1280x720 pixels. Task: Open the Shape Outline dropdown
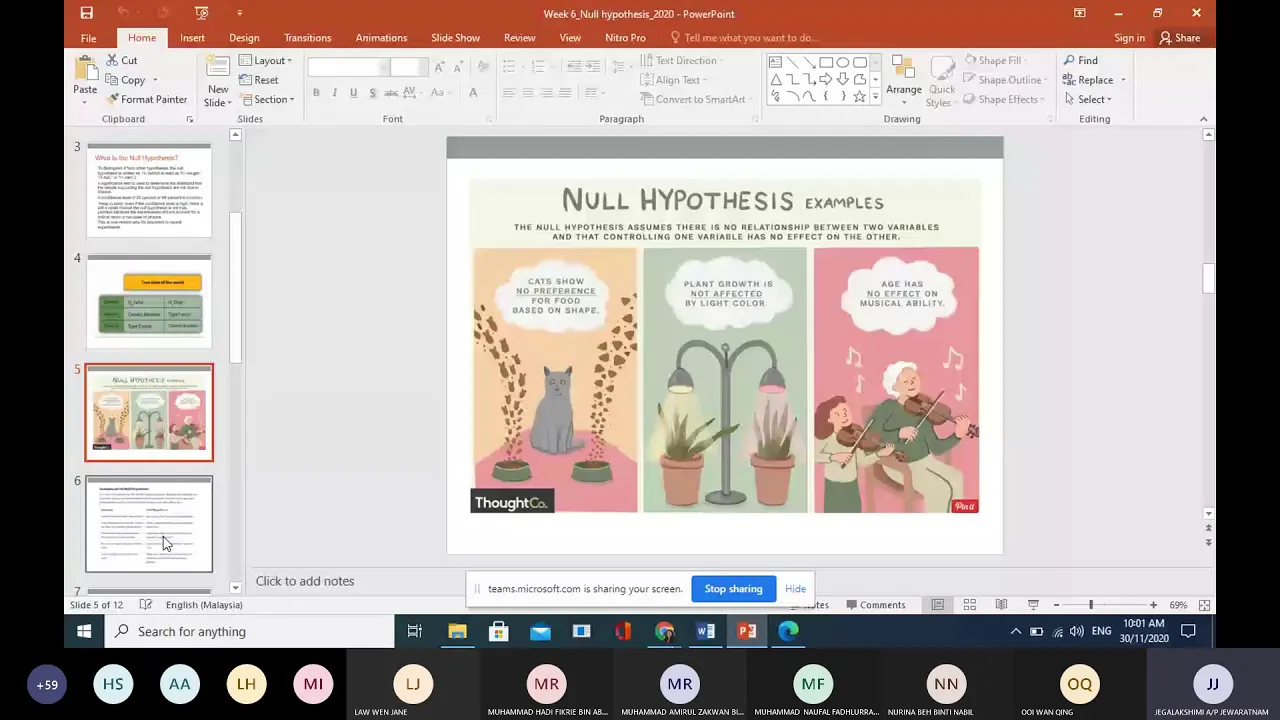[1005, 80]
